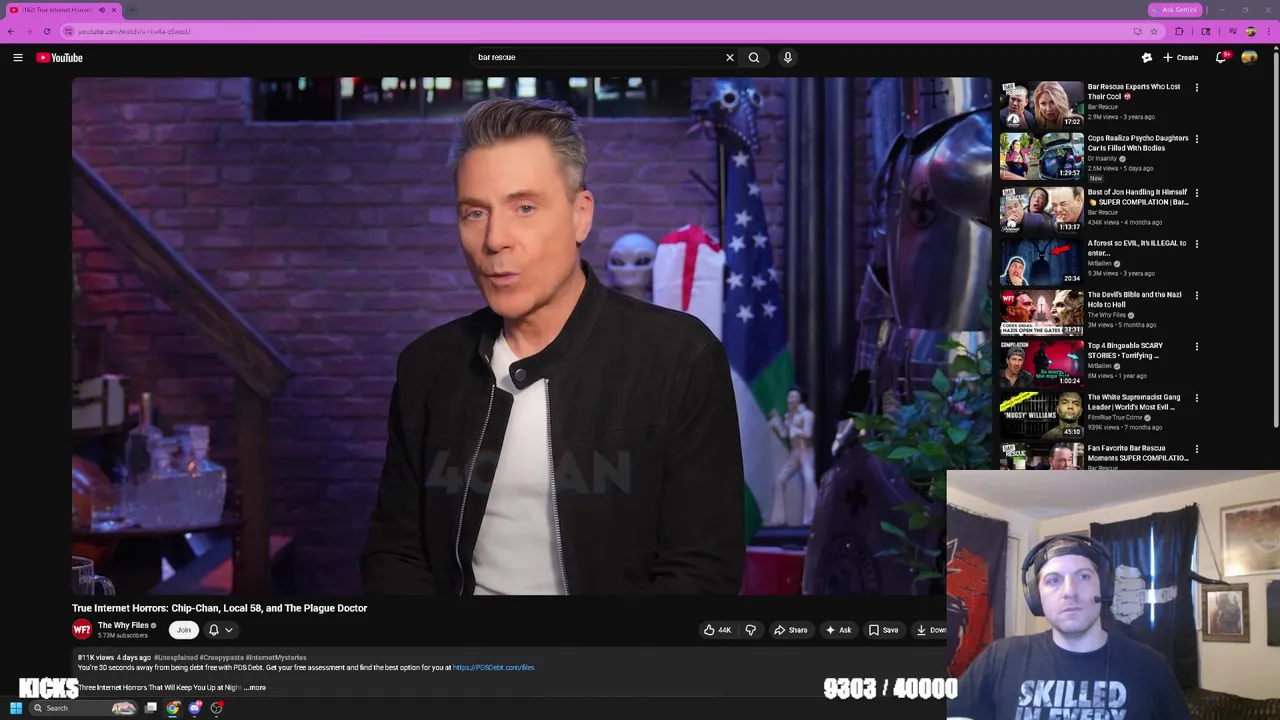Open options for 'White Supremacist Gang Leader' video
The image size is (1280, 720).
coord(1196,398)
